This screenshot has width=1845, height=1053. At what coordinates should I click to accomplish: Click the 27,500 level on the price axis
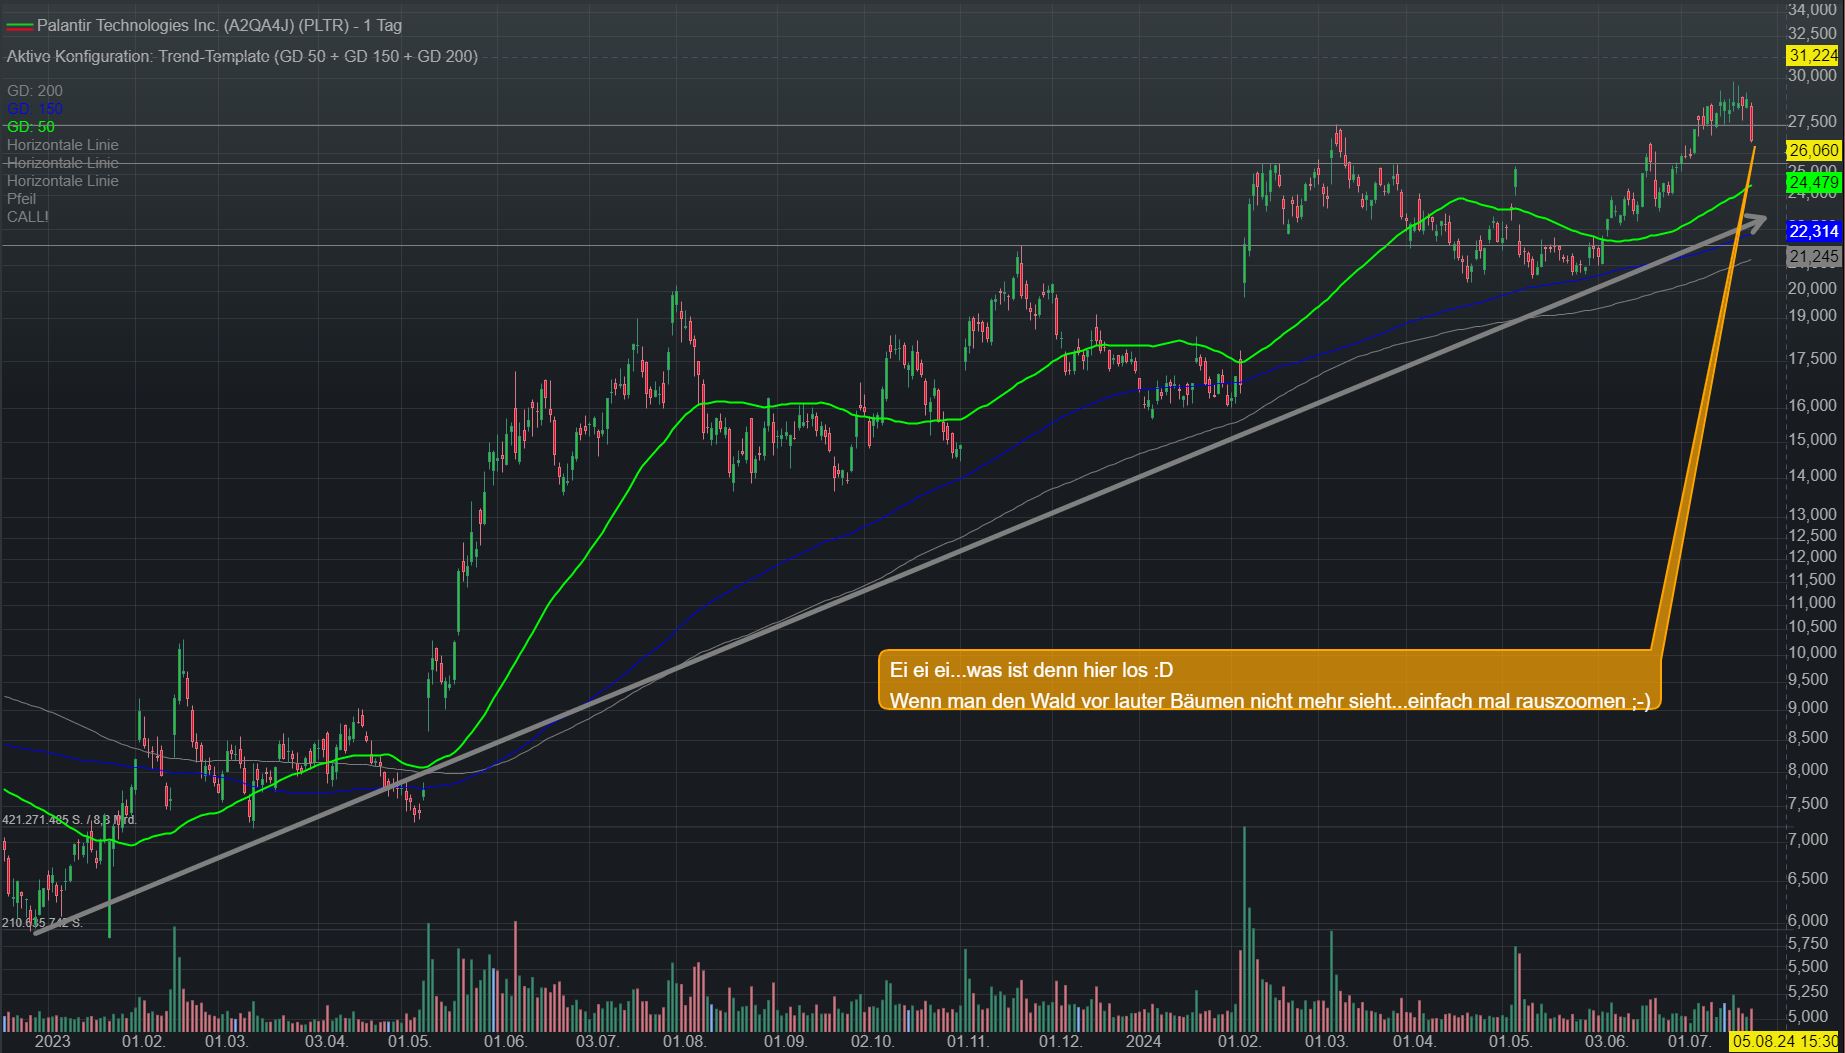pyautogui.click(x=1812, y=121)
